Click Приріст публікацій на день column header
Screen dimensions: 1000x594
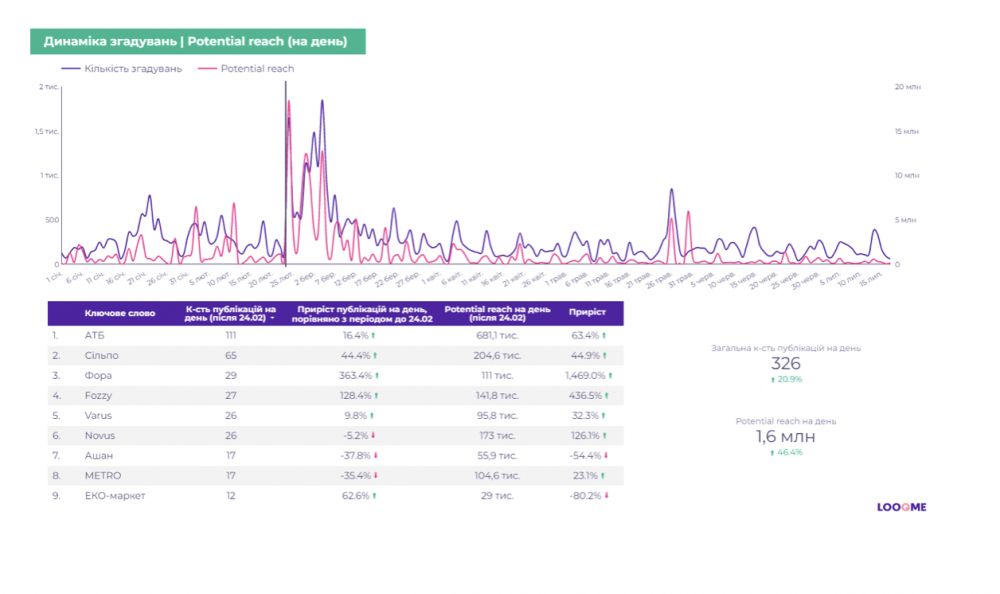(x=359, y=313)
